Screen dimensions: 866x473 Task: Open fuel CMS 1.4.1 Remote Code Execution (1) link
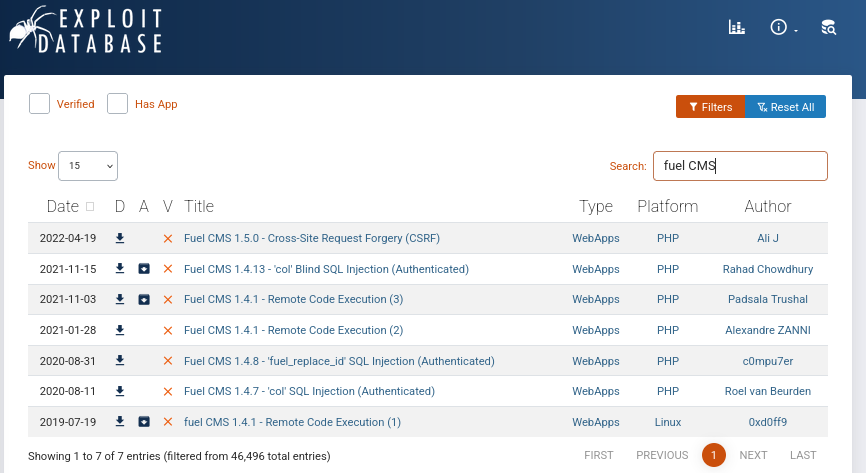(293, 422)
